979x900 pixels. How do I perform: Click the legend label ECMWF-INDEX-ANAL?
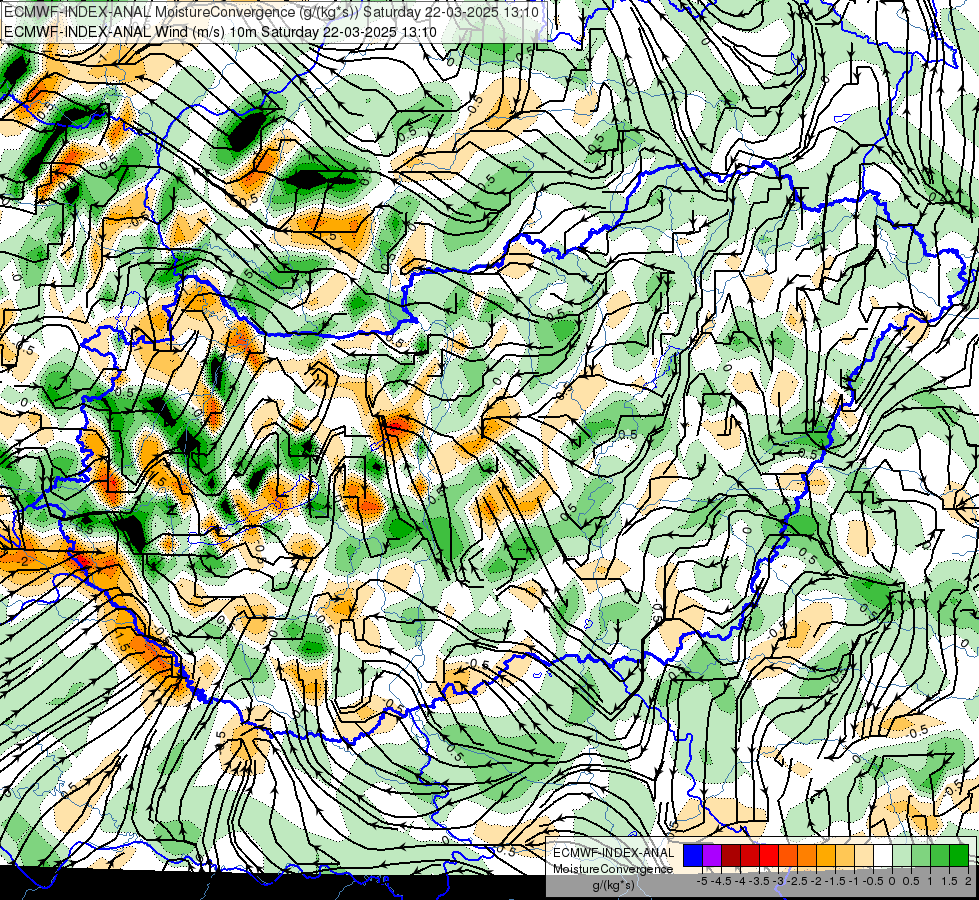614,853
